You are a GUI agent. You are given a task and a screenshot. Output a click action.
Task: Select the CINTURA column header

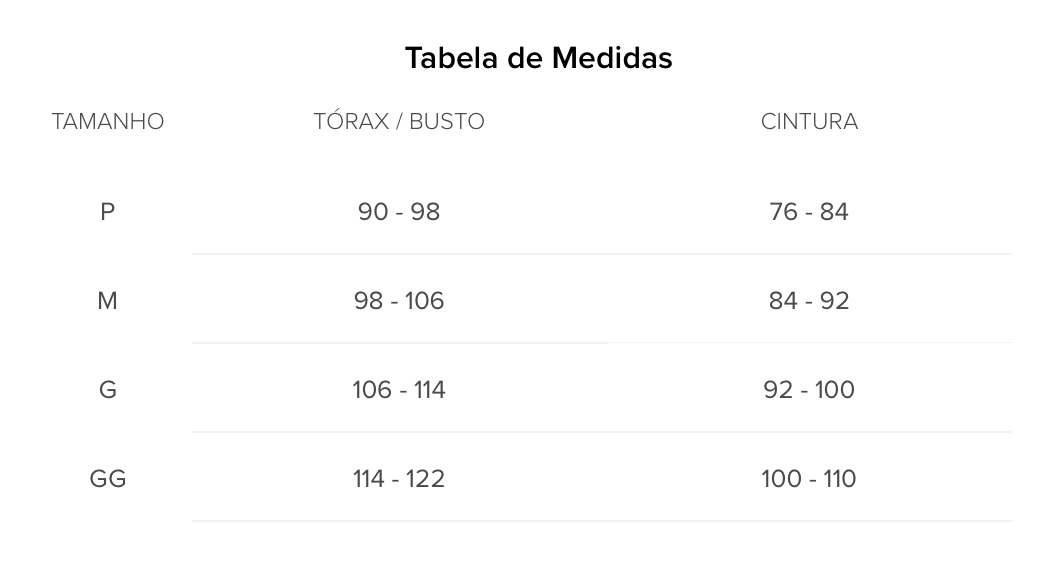click(x=809, y=122)
